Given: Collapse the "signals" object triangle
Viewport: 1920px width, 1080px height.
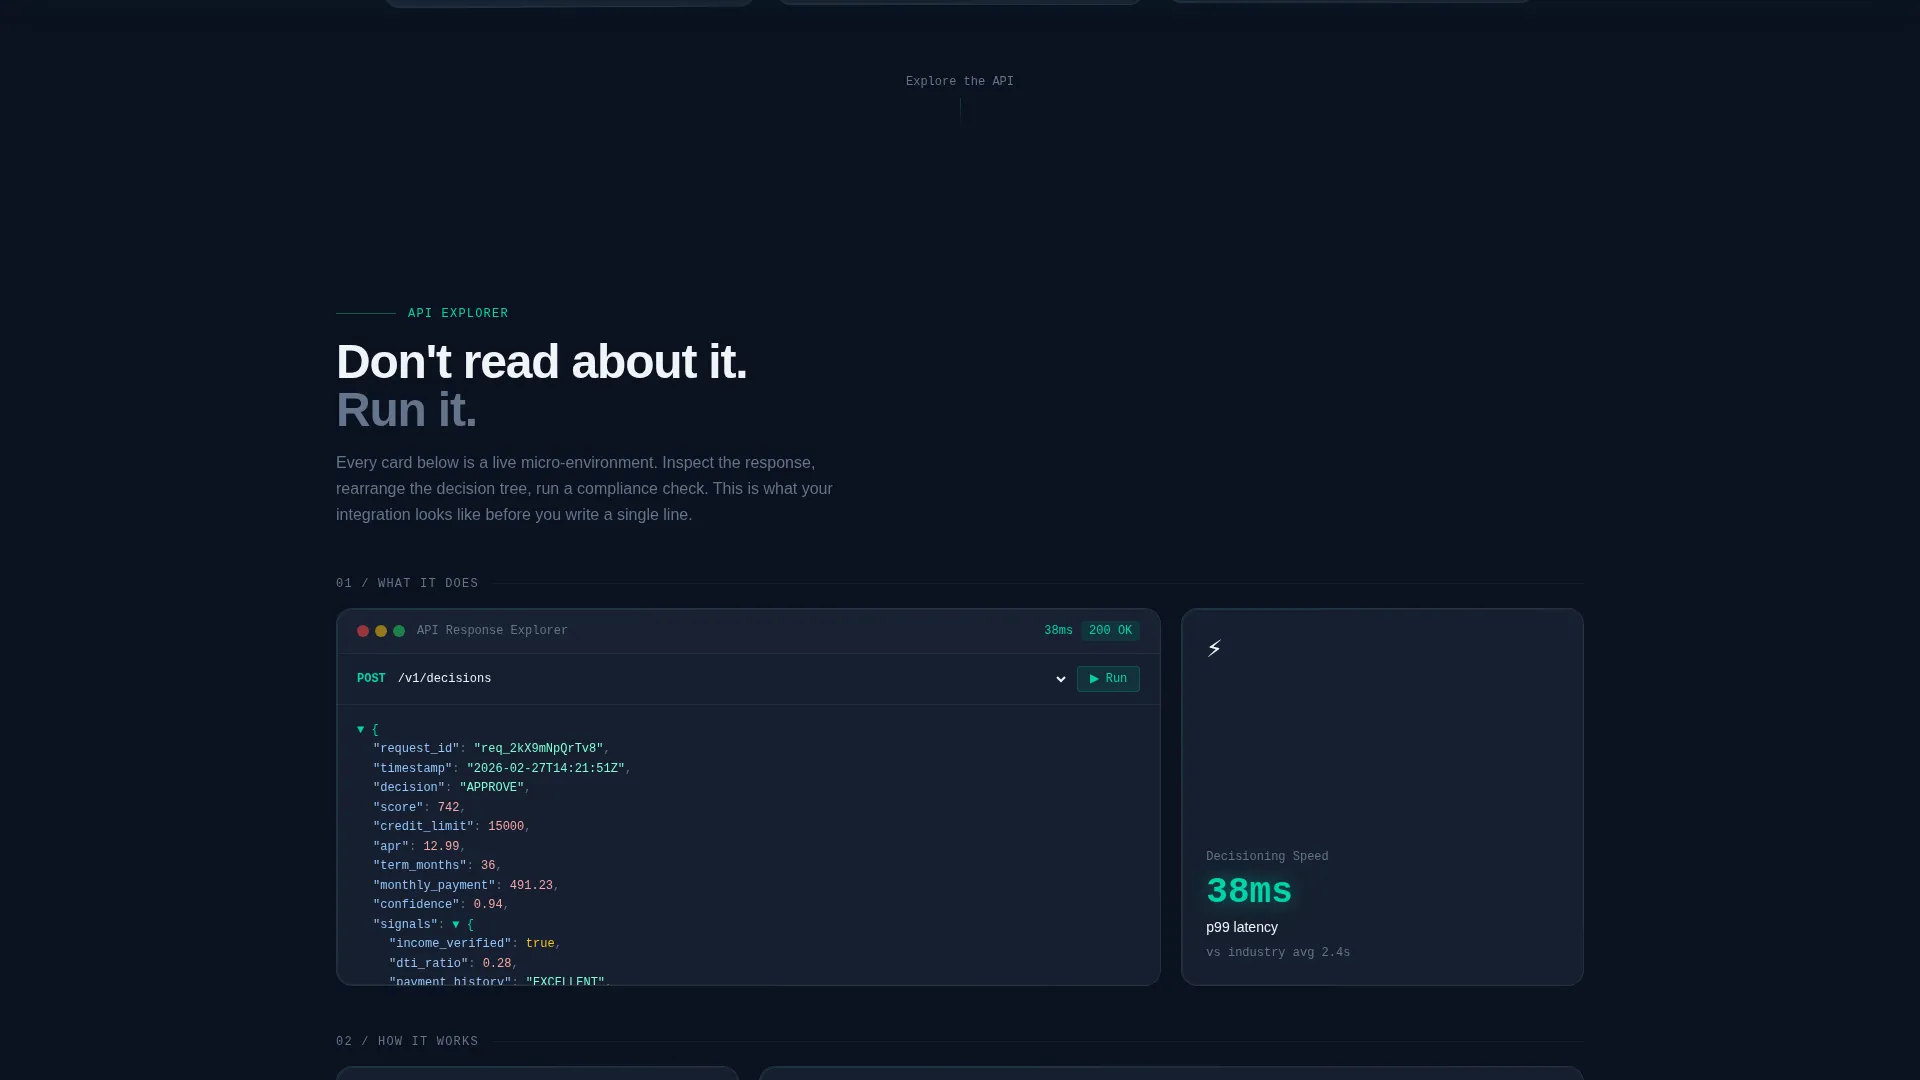Looking at the screenshot, I should coord(456,925).
